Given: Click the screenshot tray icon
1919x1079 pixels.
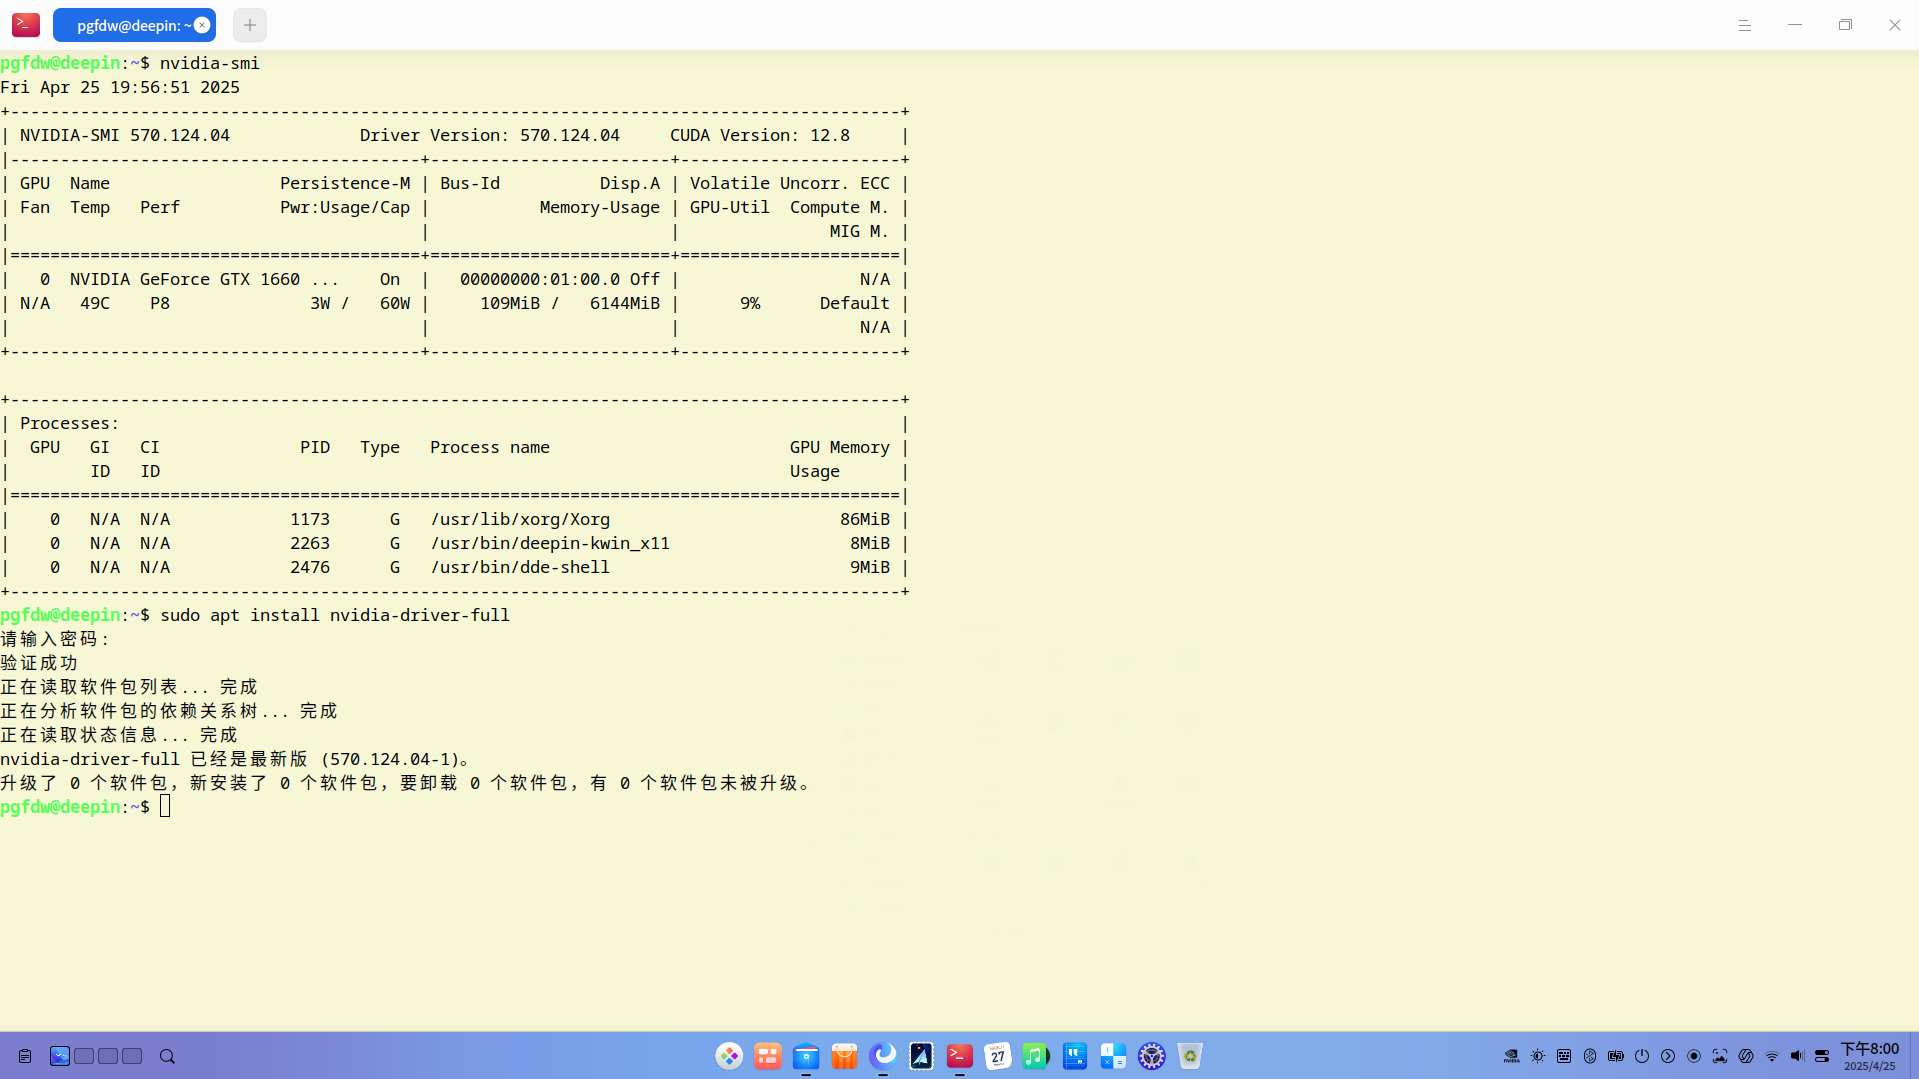Looking at the screenshot, I should coord(1720,1056).
